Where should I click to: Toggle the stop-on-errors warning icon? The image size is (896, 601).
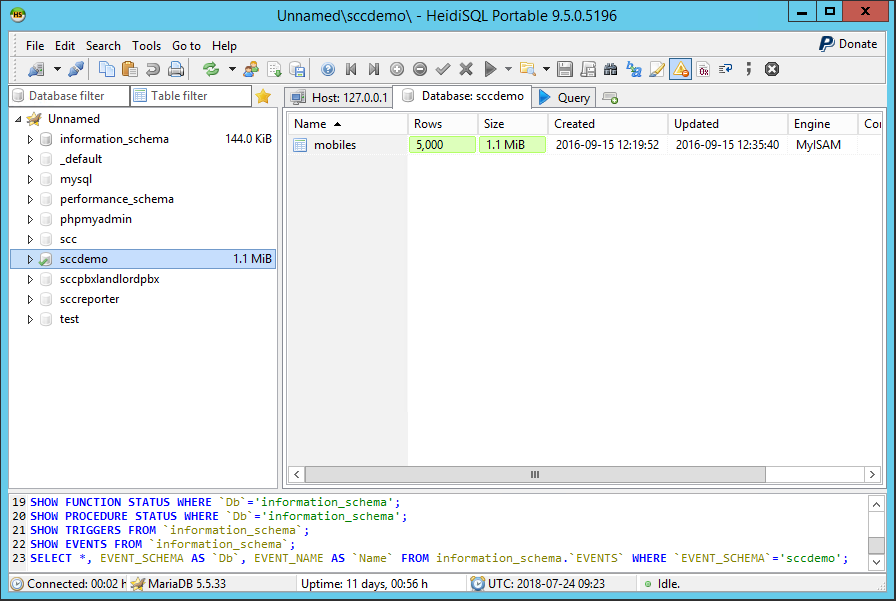pos(681,70)
